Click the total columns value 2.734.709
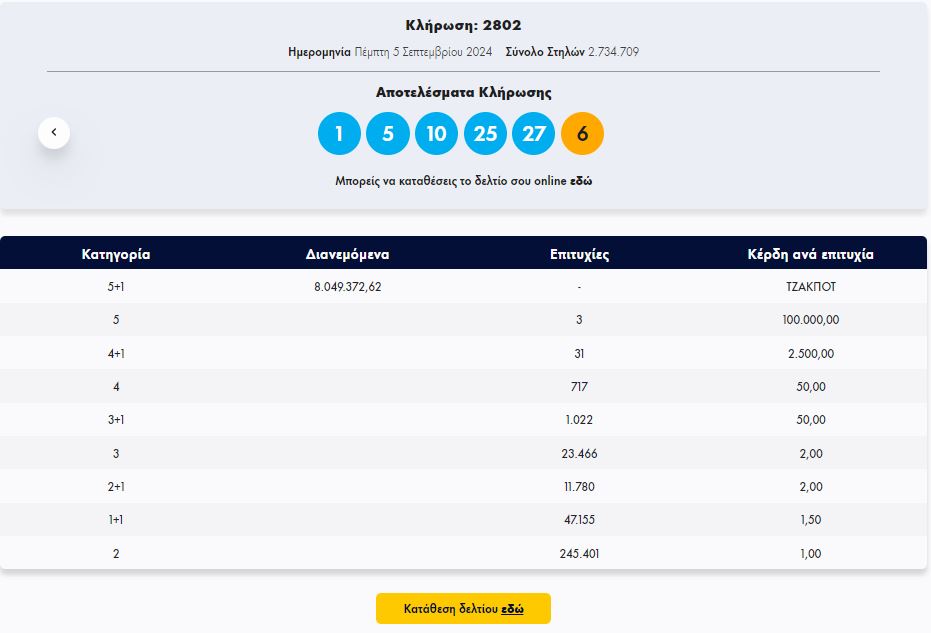The width and height of the screenshot is (931, 633). [613, 52]
